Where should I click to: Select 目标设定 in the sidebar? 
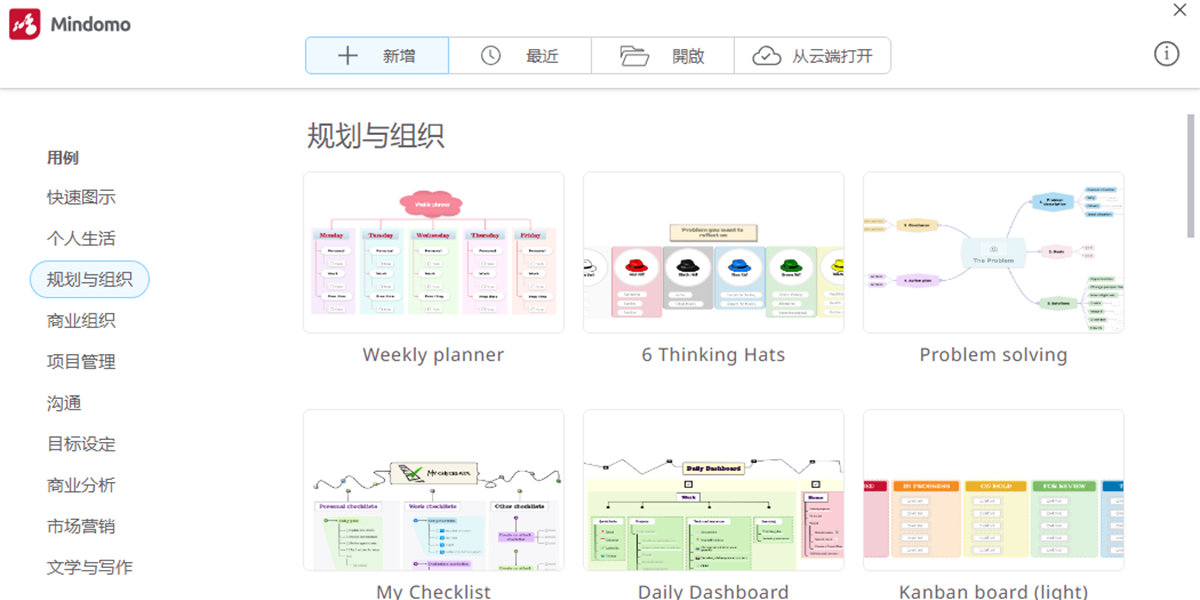(x=81, y=443)
